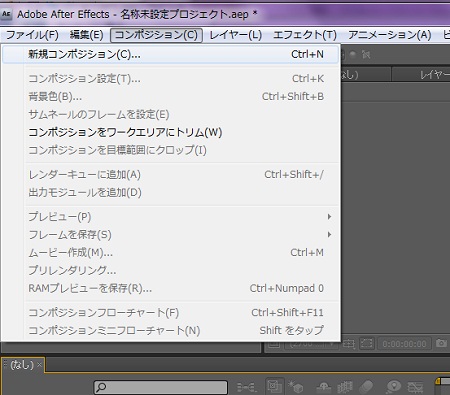This screenshot has height=395, width=450.
Task: Click the Ctrl+N shortcut text
Action: 307,54
